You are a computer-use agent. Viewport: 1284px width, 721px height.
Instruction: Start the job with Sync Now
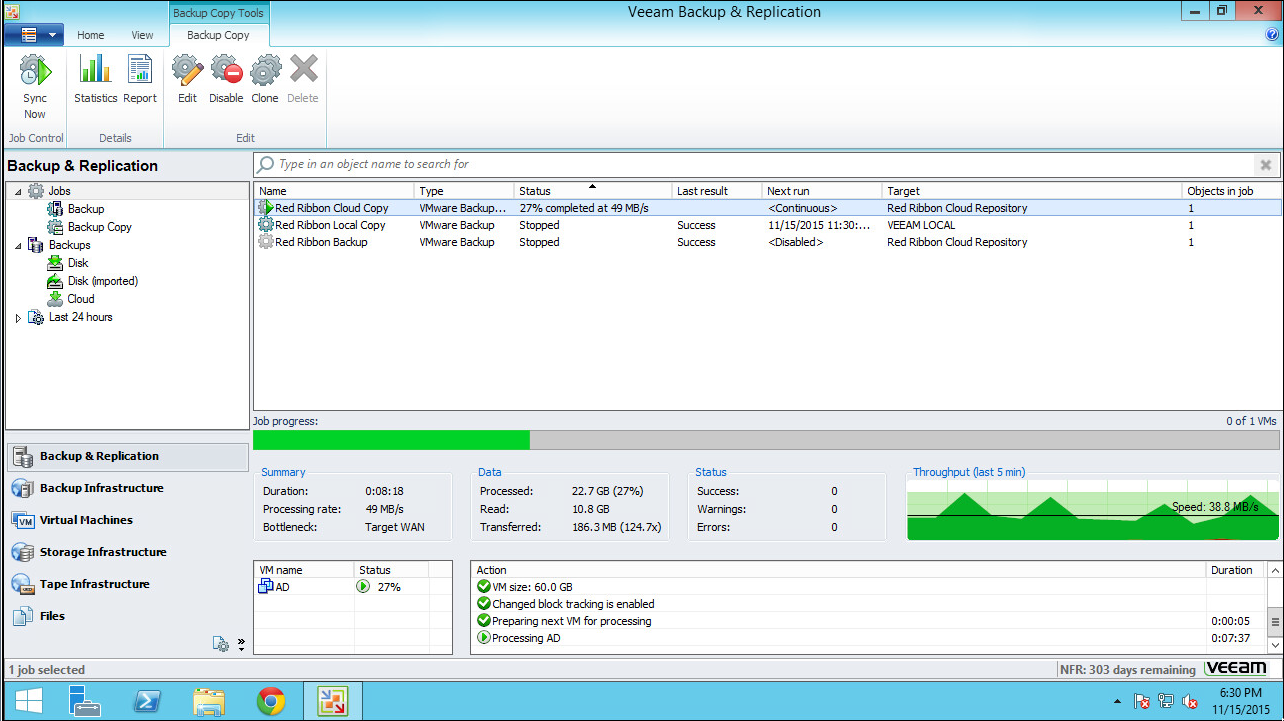pyautogui.click(x=35, y=87)
